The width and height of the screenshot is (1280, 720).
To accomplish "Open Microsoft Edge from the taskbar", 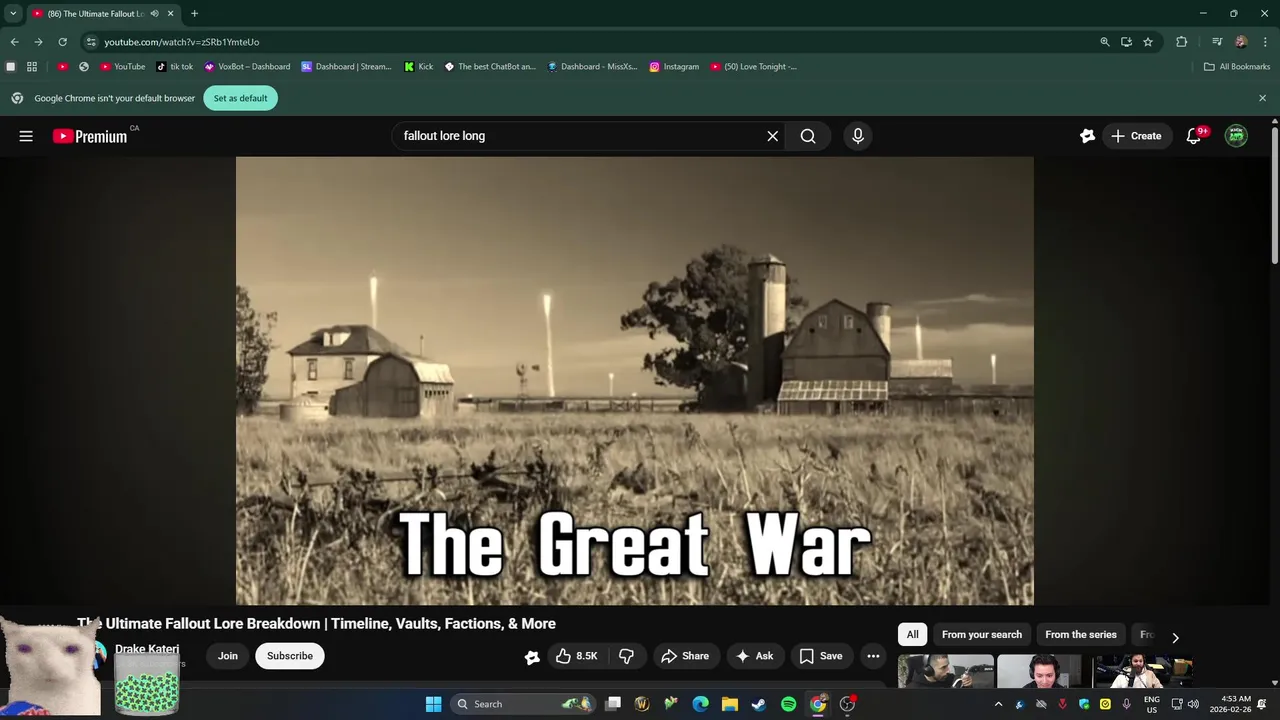I will (701, 704).
